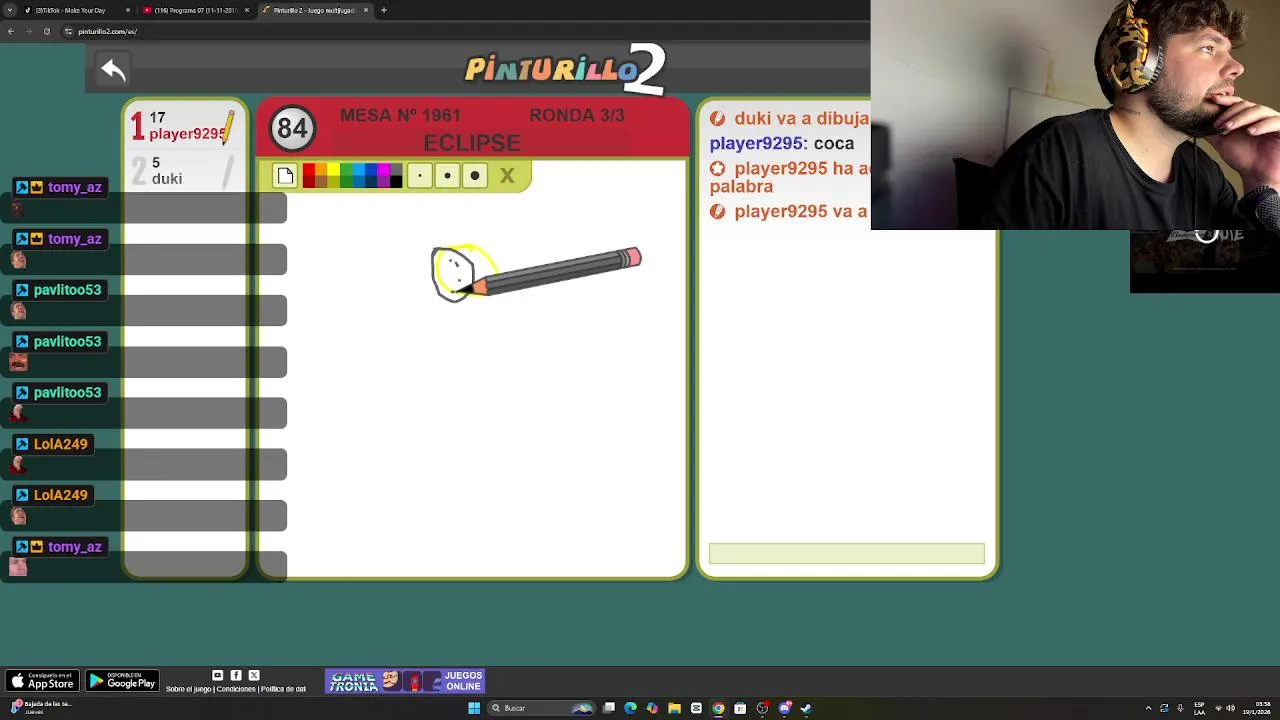Open the 'Sobre el juego' footer link
Image resolution: width=1280 pixels, height=720 pixels.
coord(188,689)
